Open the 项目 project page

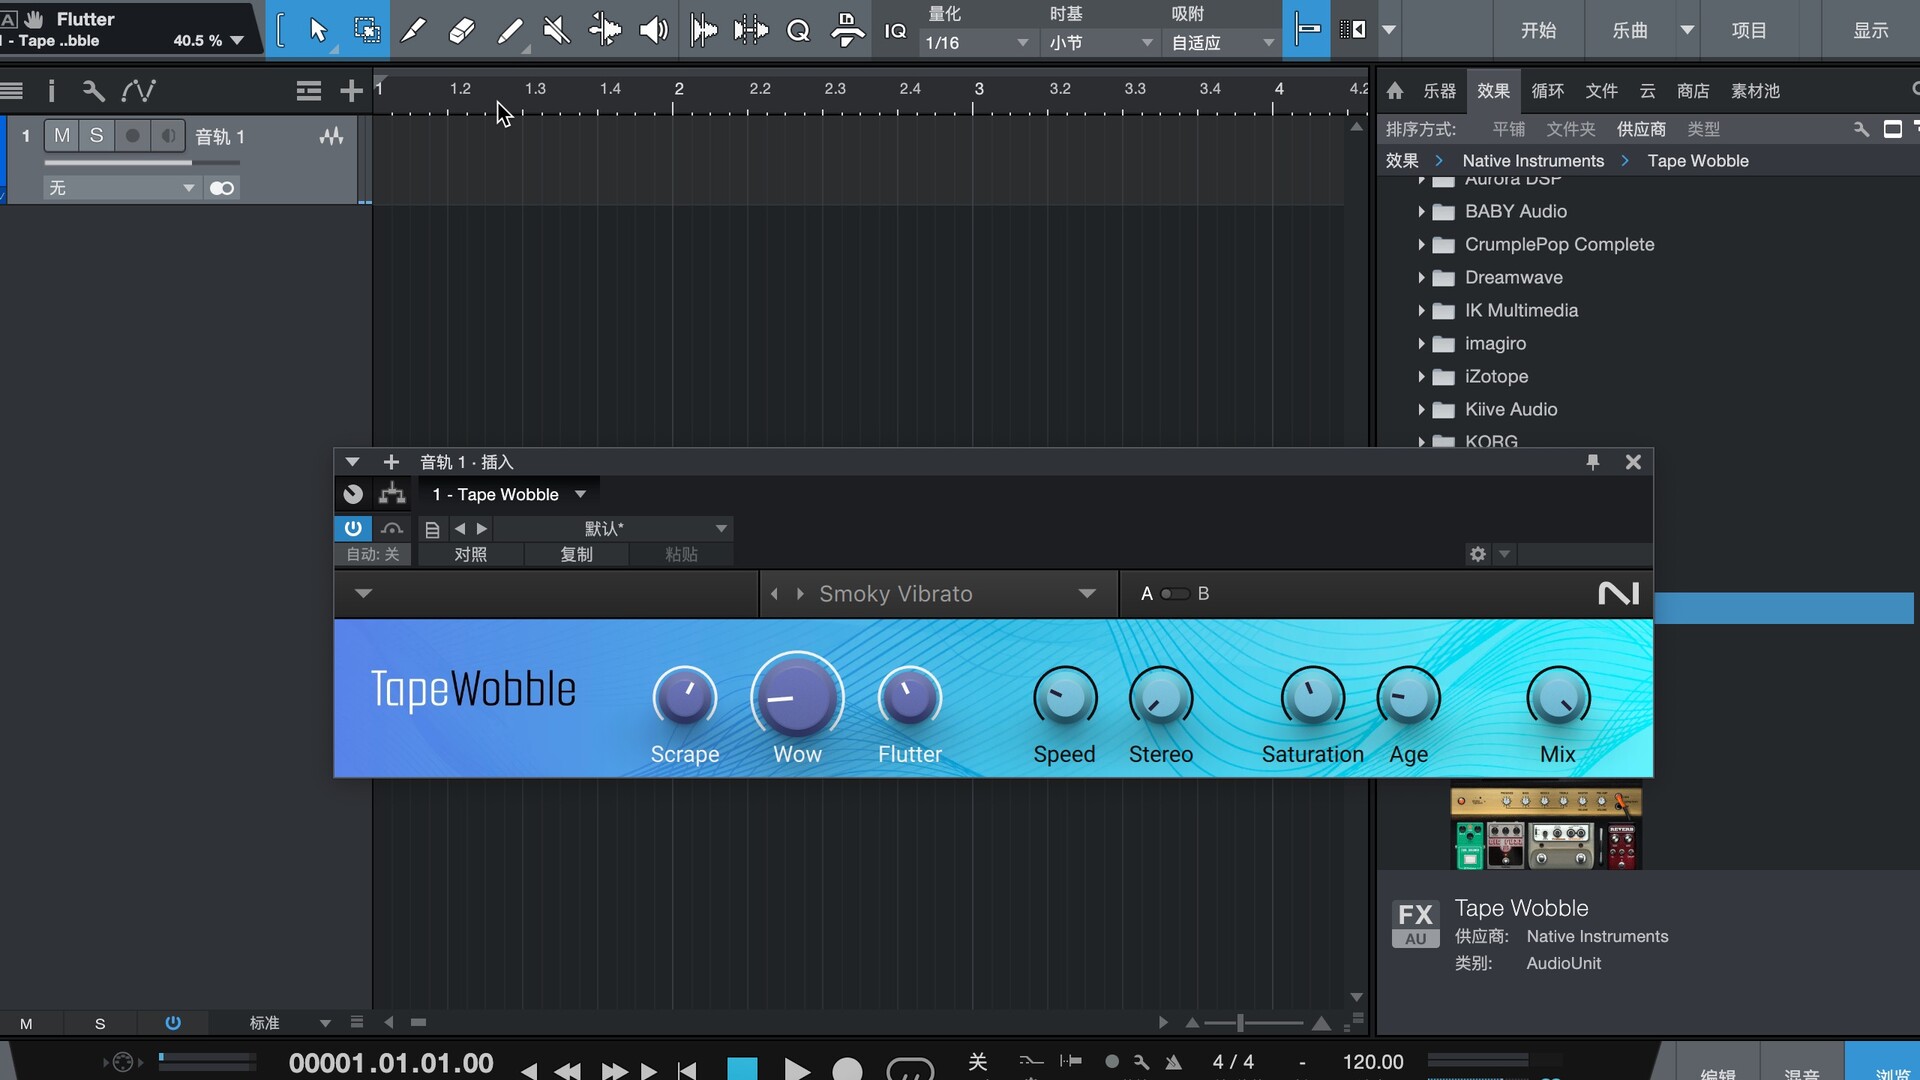1749,30
